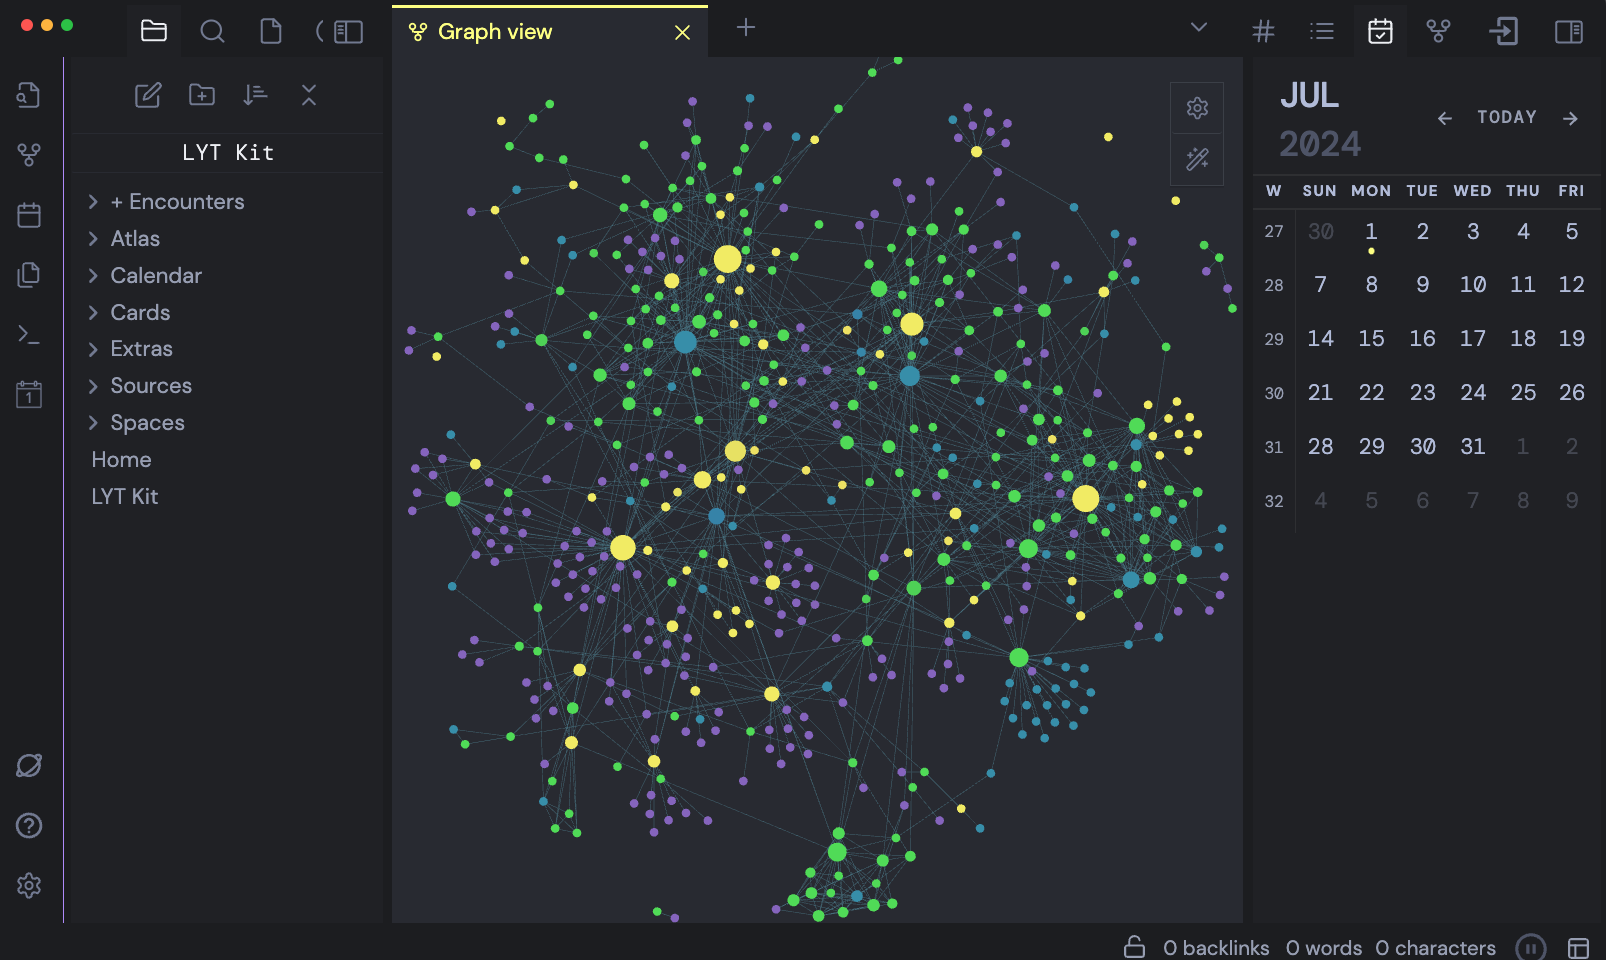Click the bookmarks page icon in top bar
Viewport: 1606px width, 960px height.
271,31
